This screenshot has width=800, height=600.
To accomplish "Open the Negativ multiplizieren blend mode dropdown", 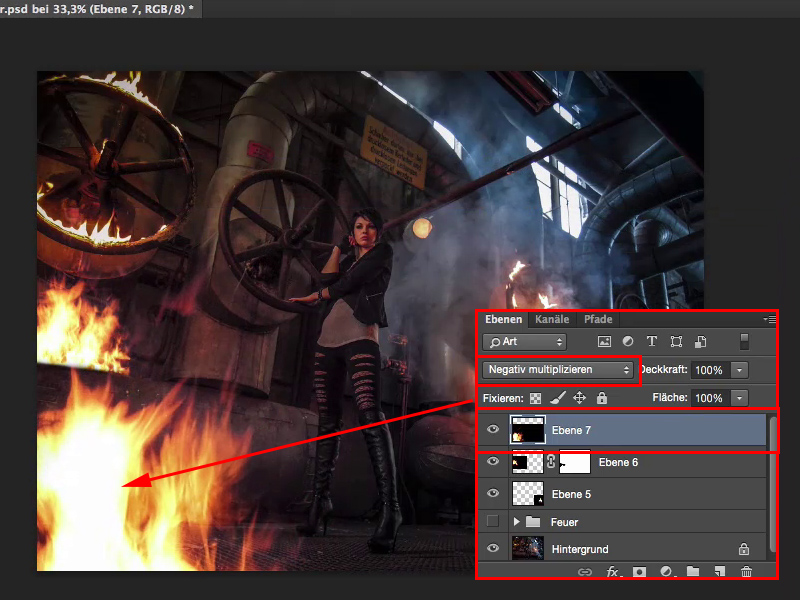I will 558,370.
